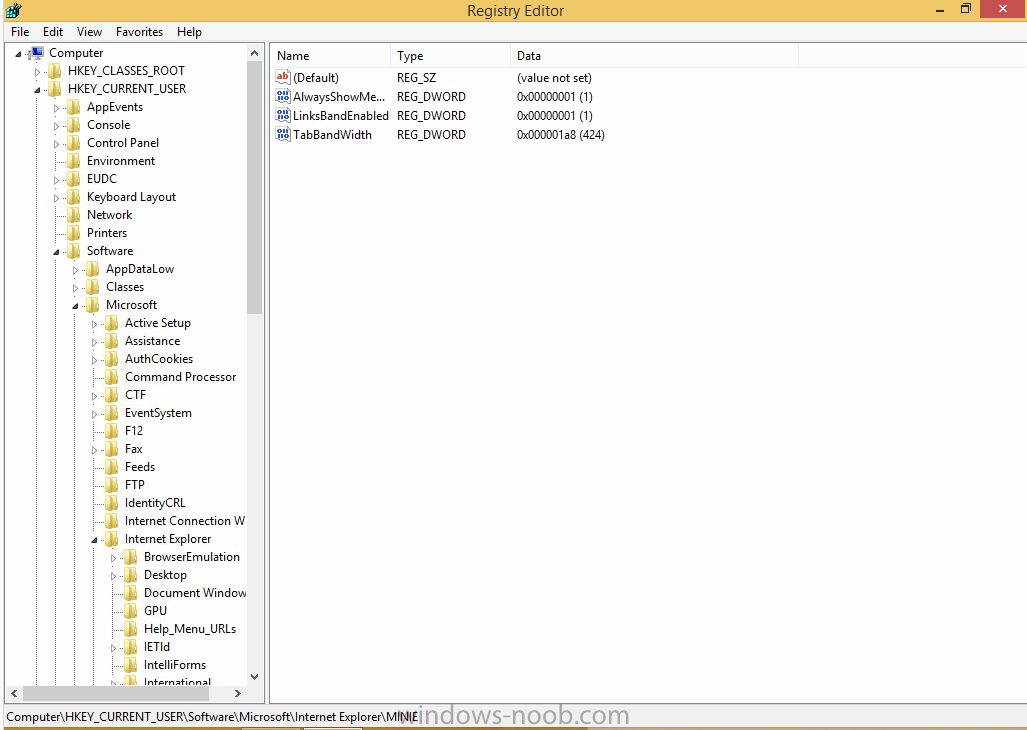
Task: Click the Data column header
Action: coord(654,56)
